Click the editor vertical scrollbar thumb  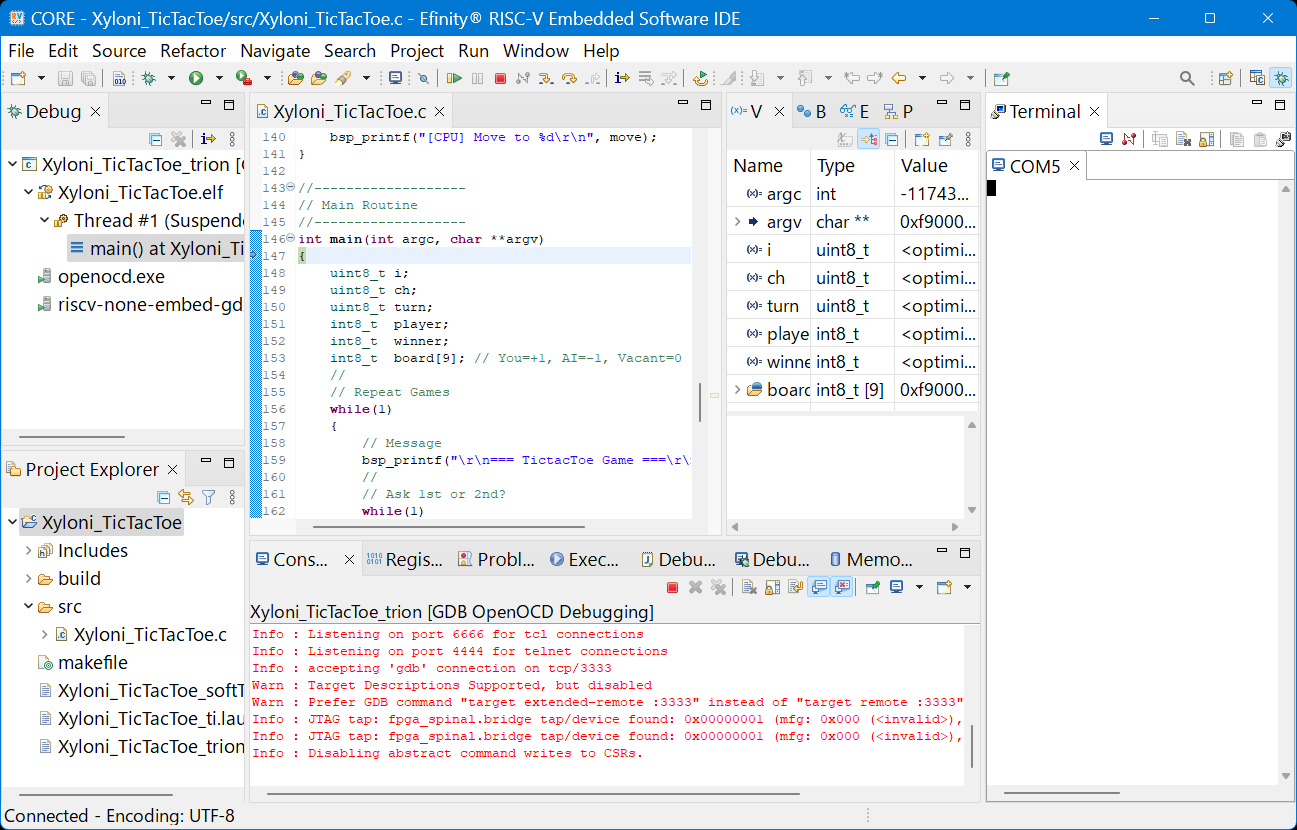point(699,403)
